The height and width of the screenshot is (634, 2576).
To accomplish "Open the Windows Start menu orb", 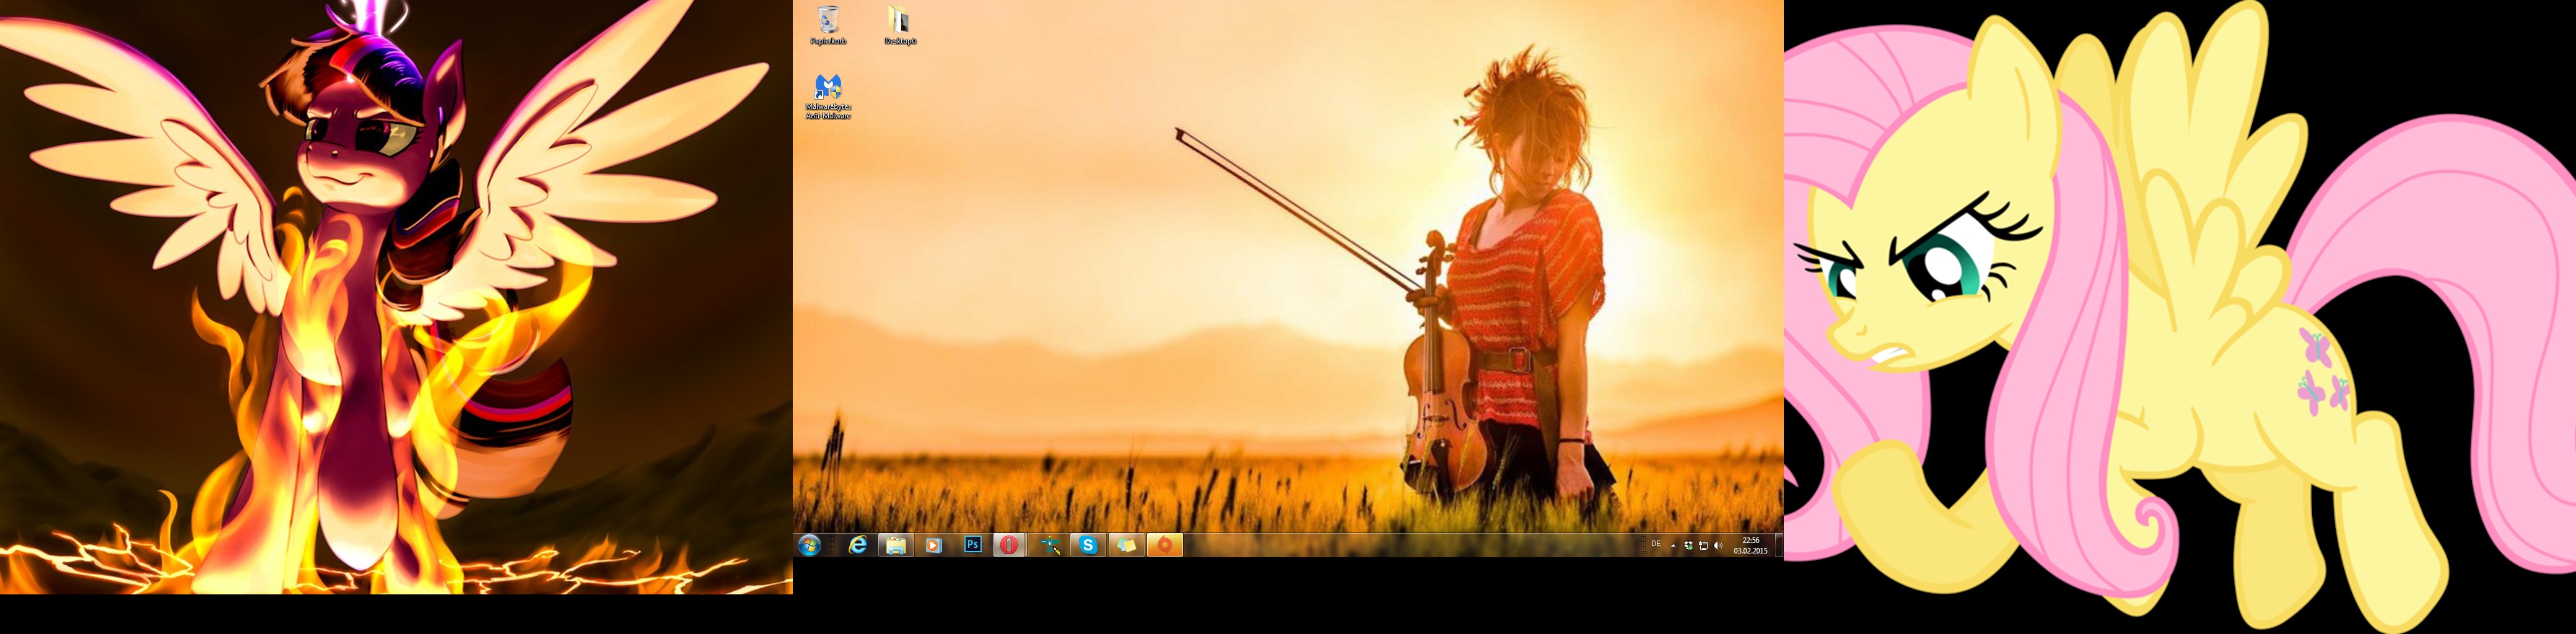I will pos(809,545).
